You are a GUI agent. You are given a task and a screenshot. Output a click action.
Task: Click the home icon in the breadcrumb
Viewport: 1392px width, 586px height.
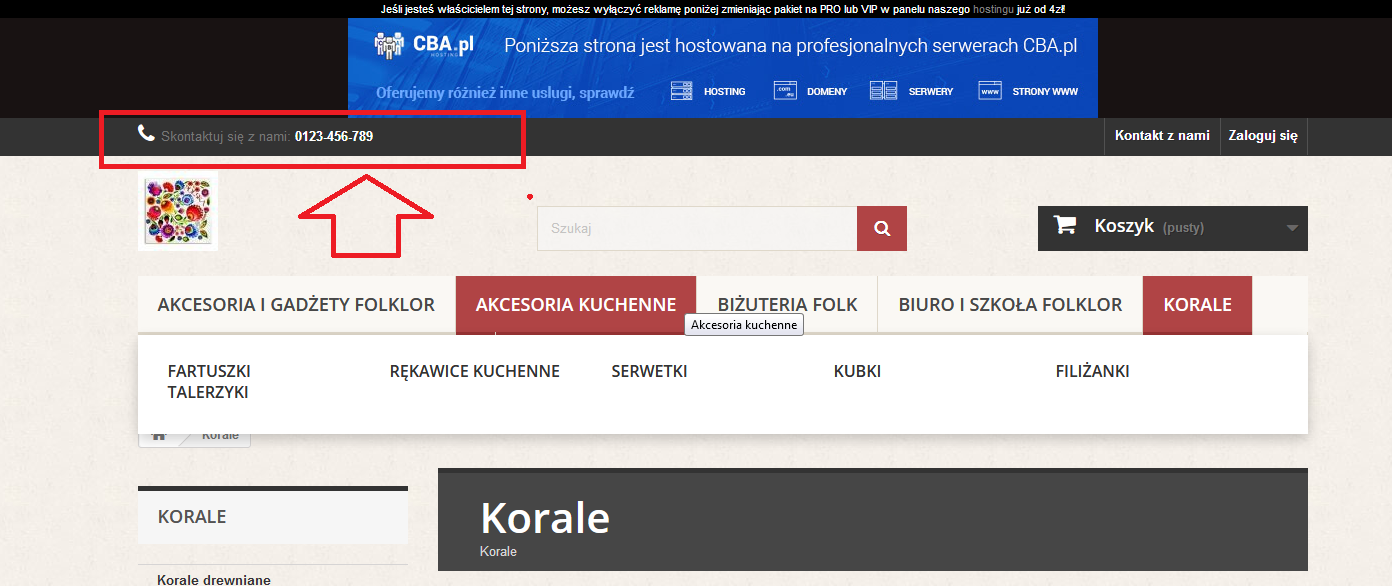pyautogui.click(x=158, y=436)
